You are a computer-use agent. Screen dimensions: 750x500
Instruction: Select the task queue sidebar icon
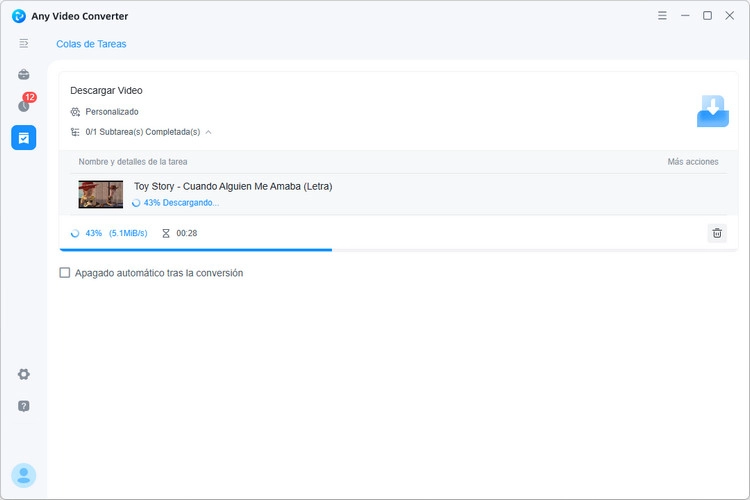point(23,138)
